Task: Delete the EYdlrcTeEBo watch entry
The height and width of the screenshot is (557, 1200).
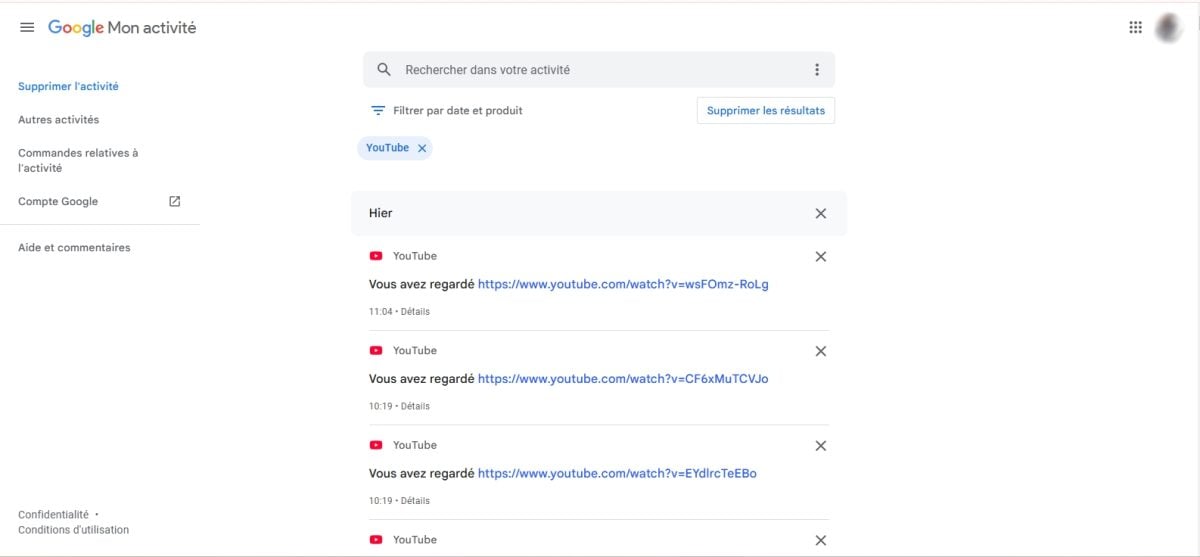Action: point(820,446)
